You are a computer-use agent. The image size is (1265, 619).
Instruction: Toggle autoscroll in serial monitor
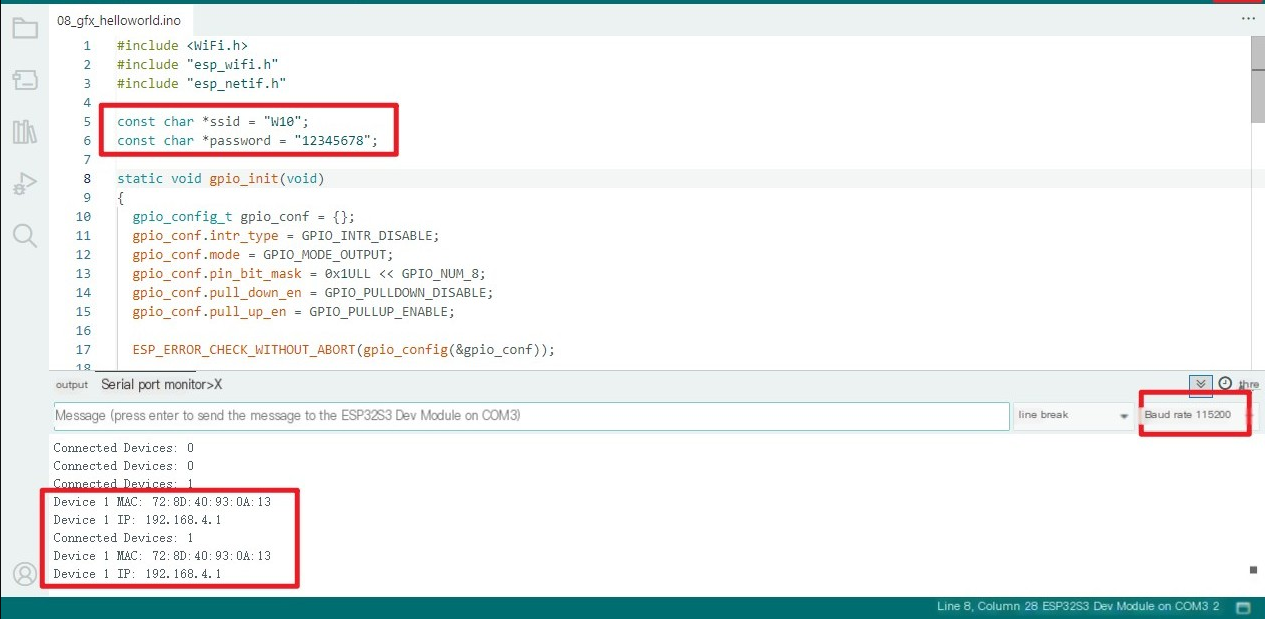1201,385
